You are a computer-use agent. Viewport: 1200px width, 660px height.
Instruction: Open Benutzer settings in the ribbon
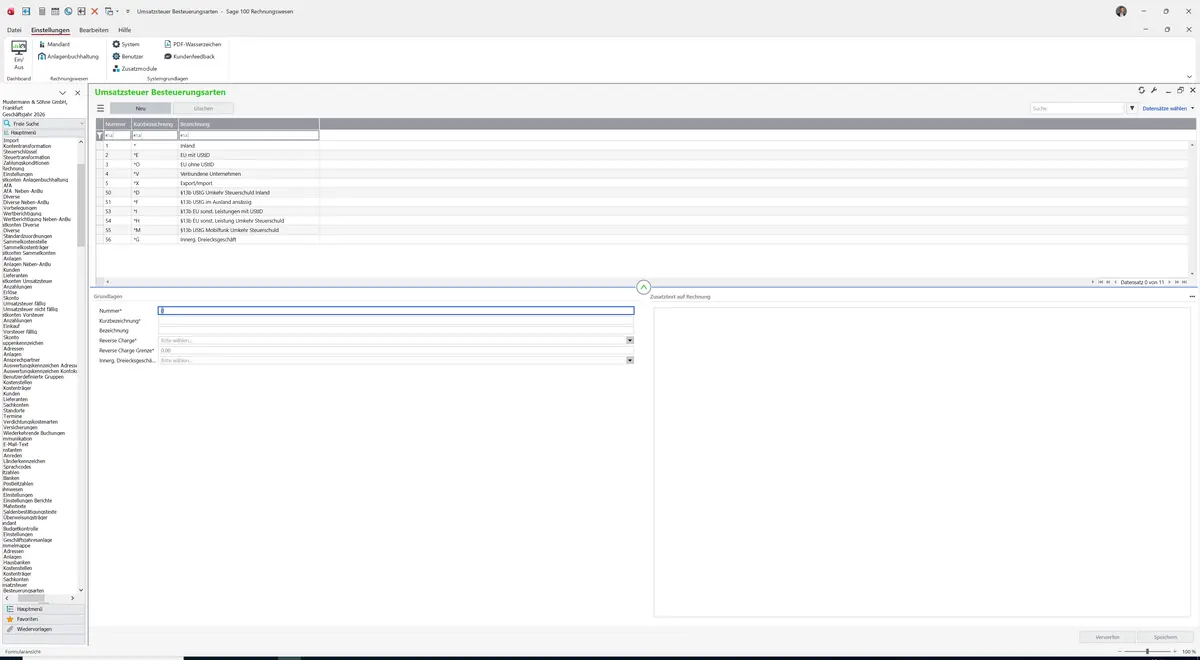click(x=129, y=57)
